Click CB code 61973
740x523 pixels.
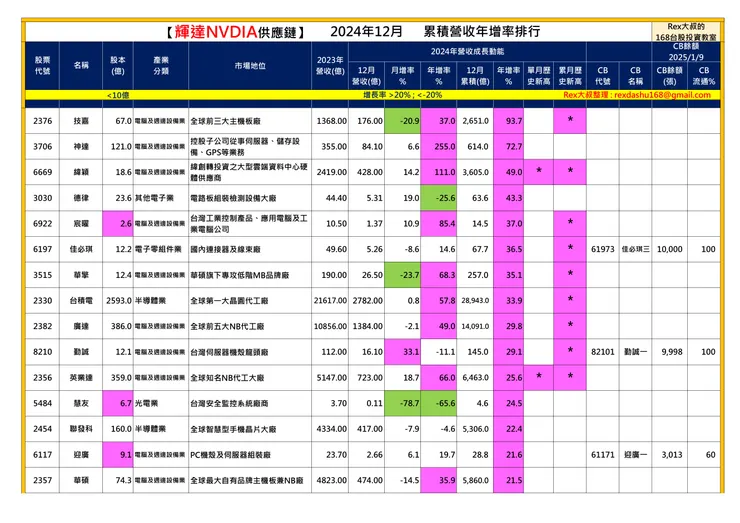(603, 249)
